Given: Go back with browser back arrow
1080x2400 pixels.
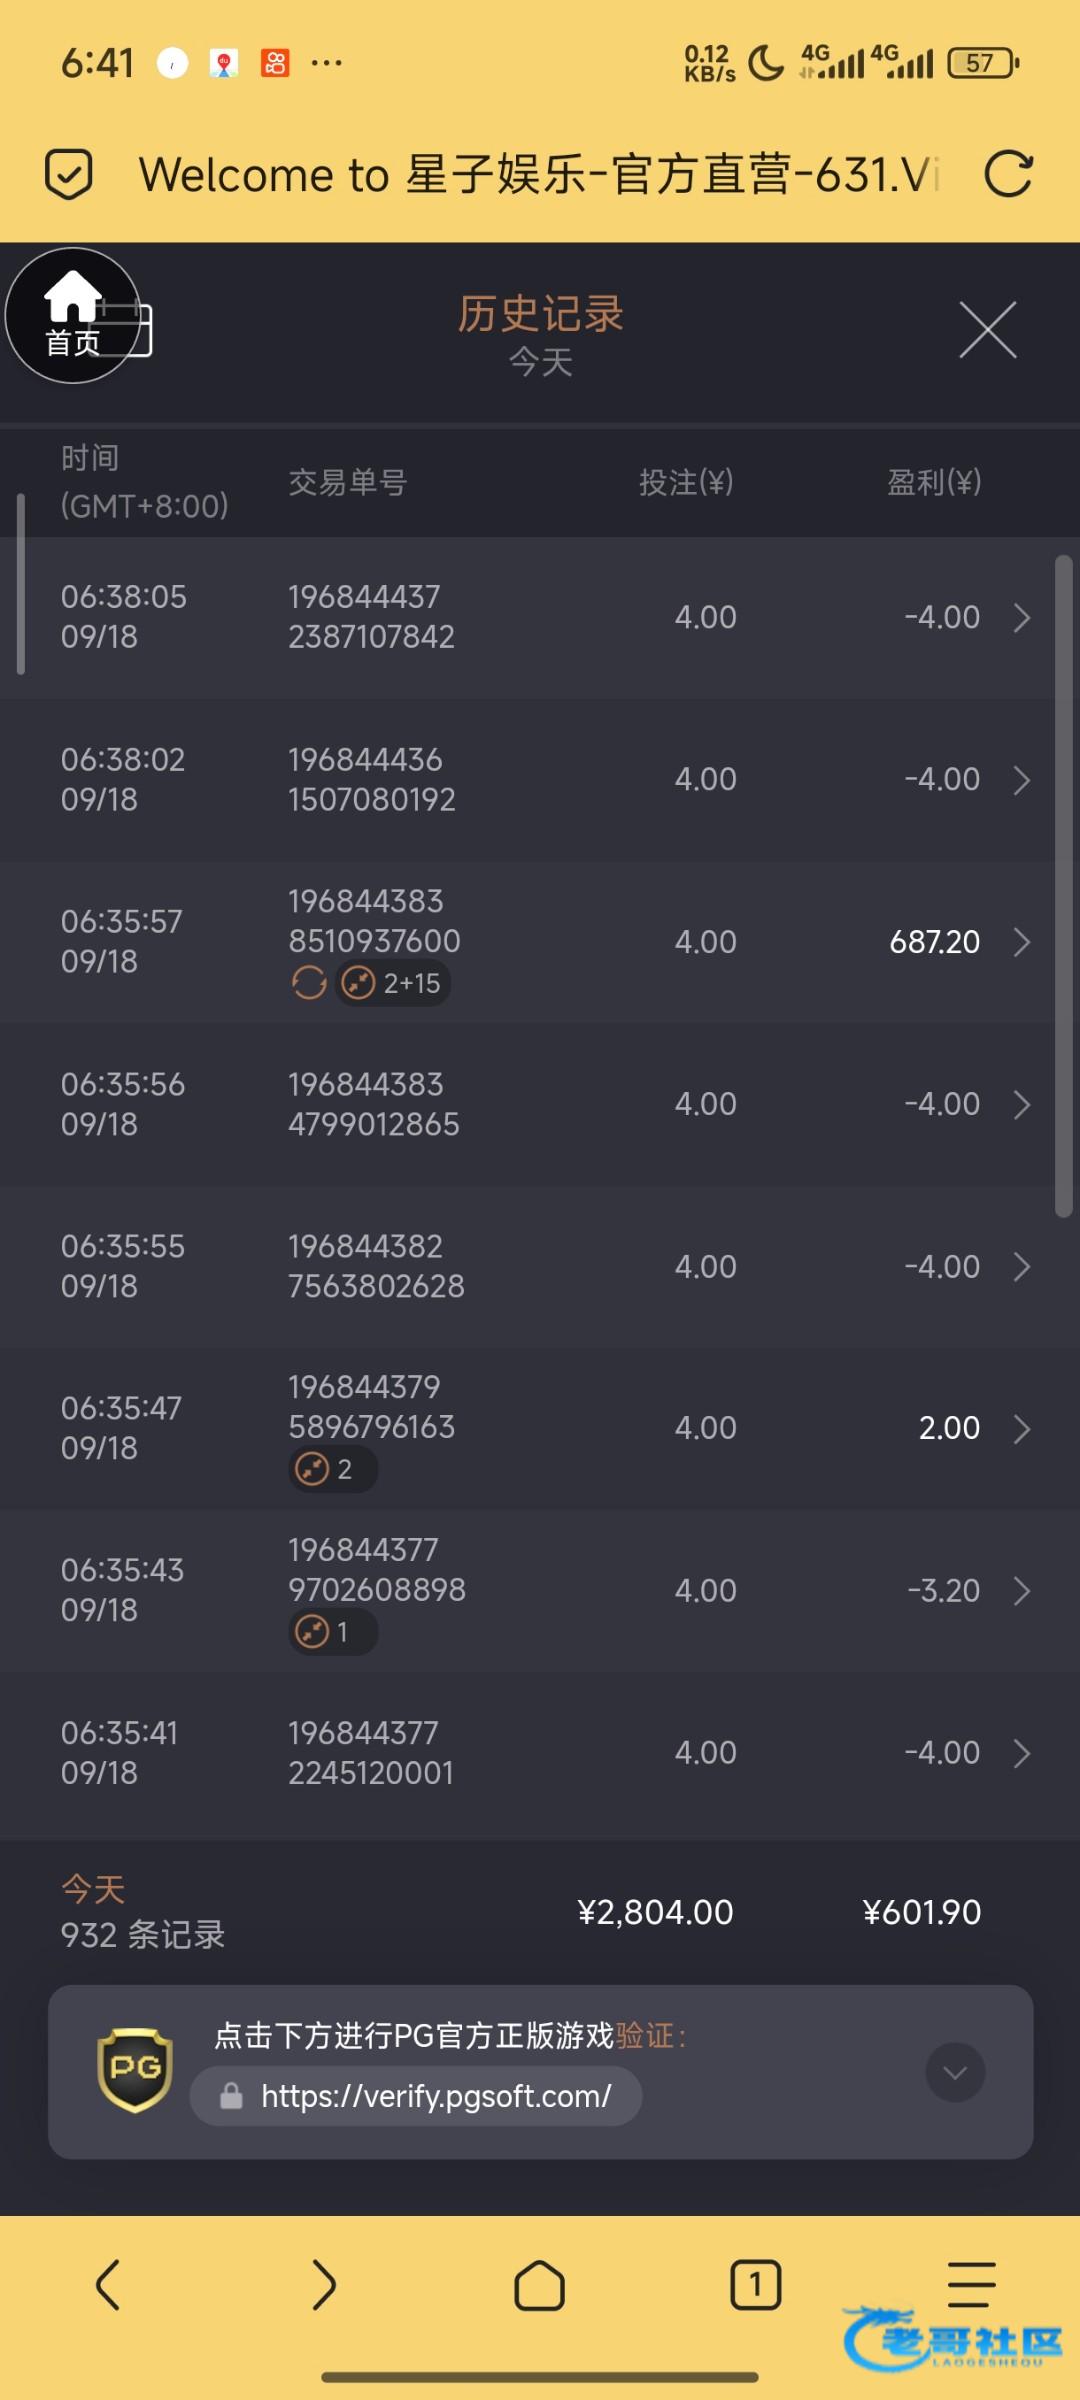Looking at the screenshot, I should [108, 2285].
